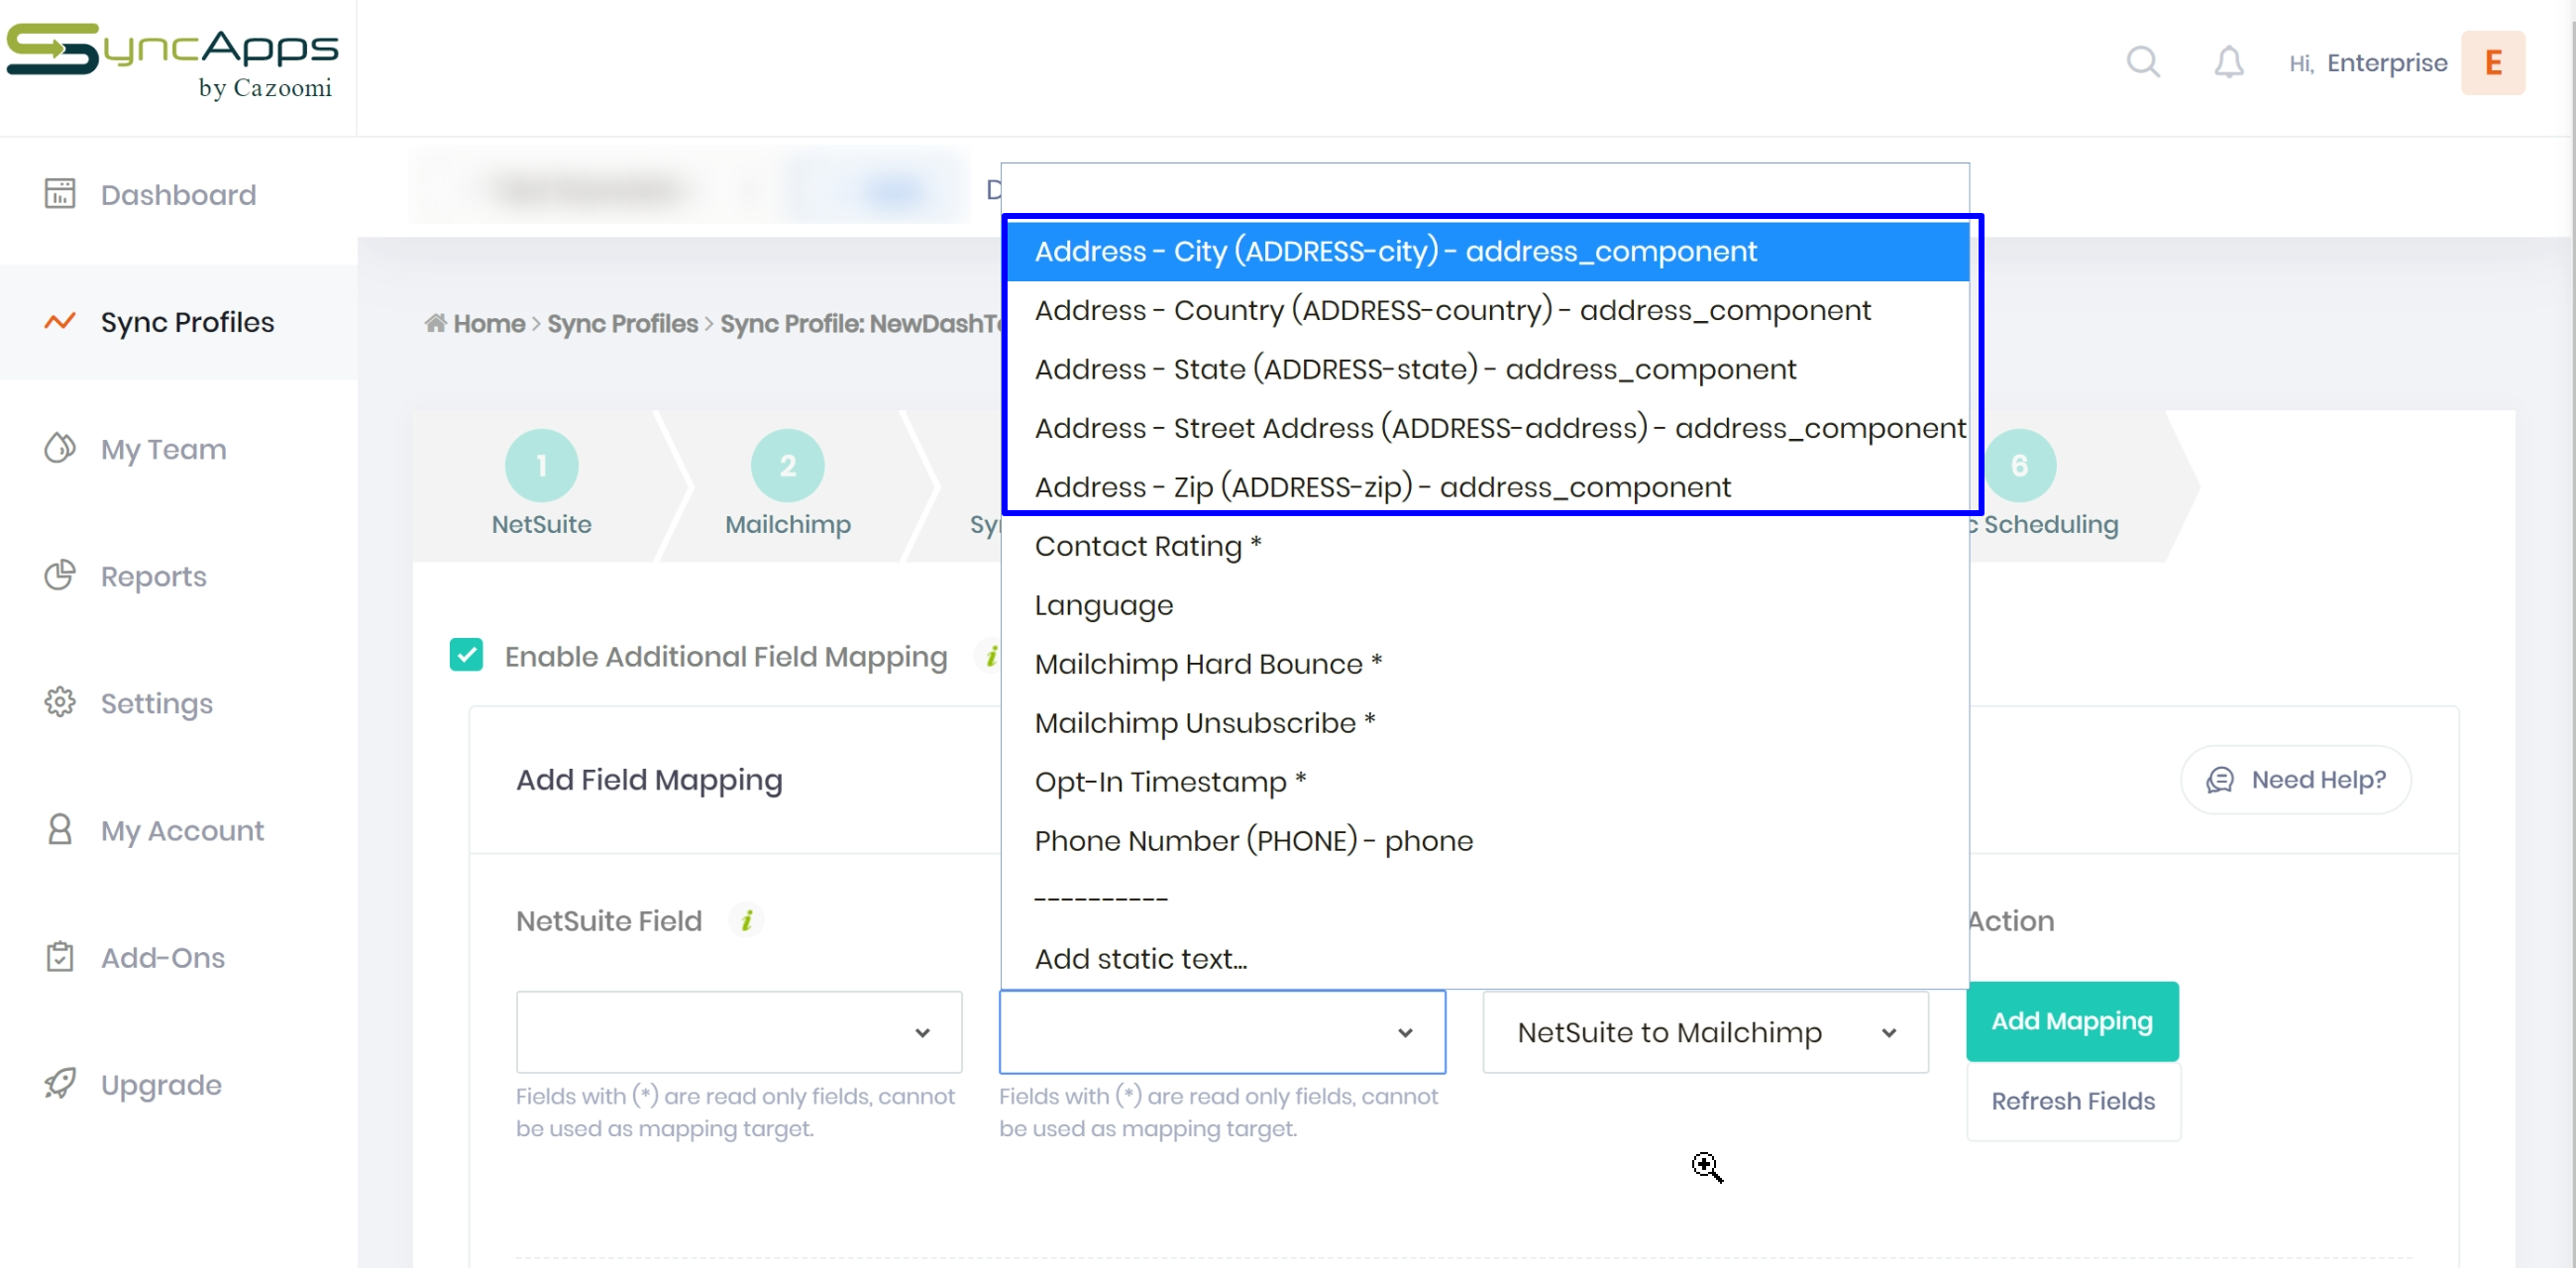Select Opt-In Timestamp * option
2576x1268 pixels.
[x=1485, y=782]
